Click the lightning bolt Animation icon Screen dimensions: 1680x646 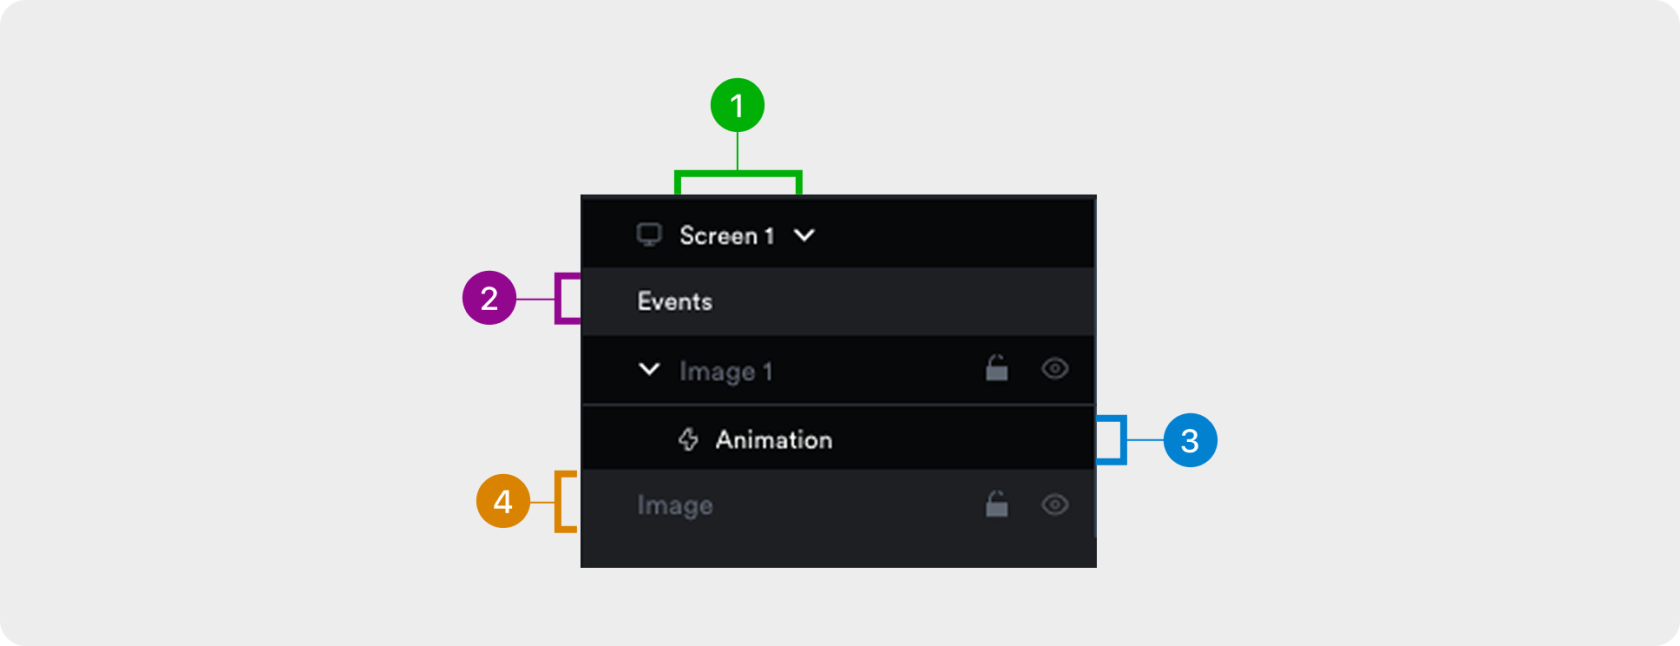[688, 440]
